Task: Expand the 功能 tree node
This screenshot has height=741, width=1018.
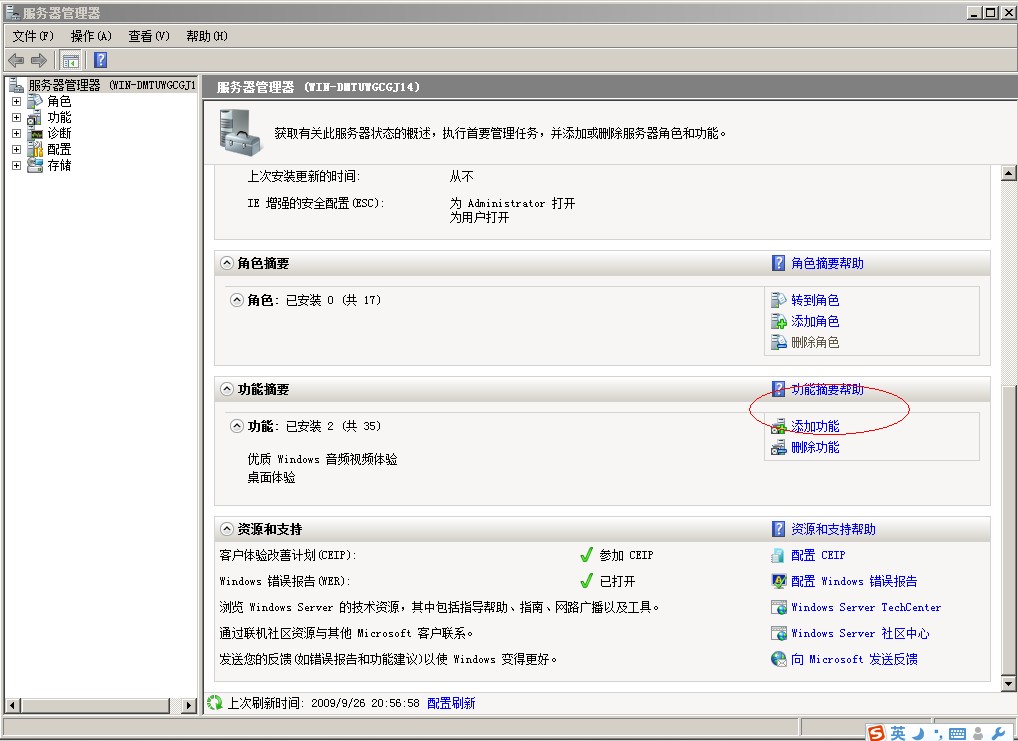Action: (x=16, y=118)
